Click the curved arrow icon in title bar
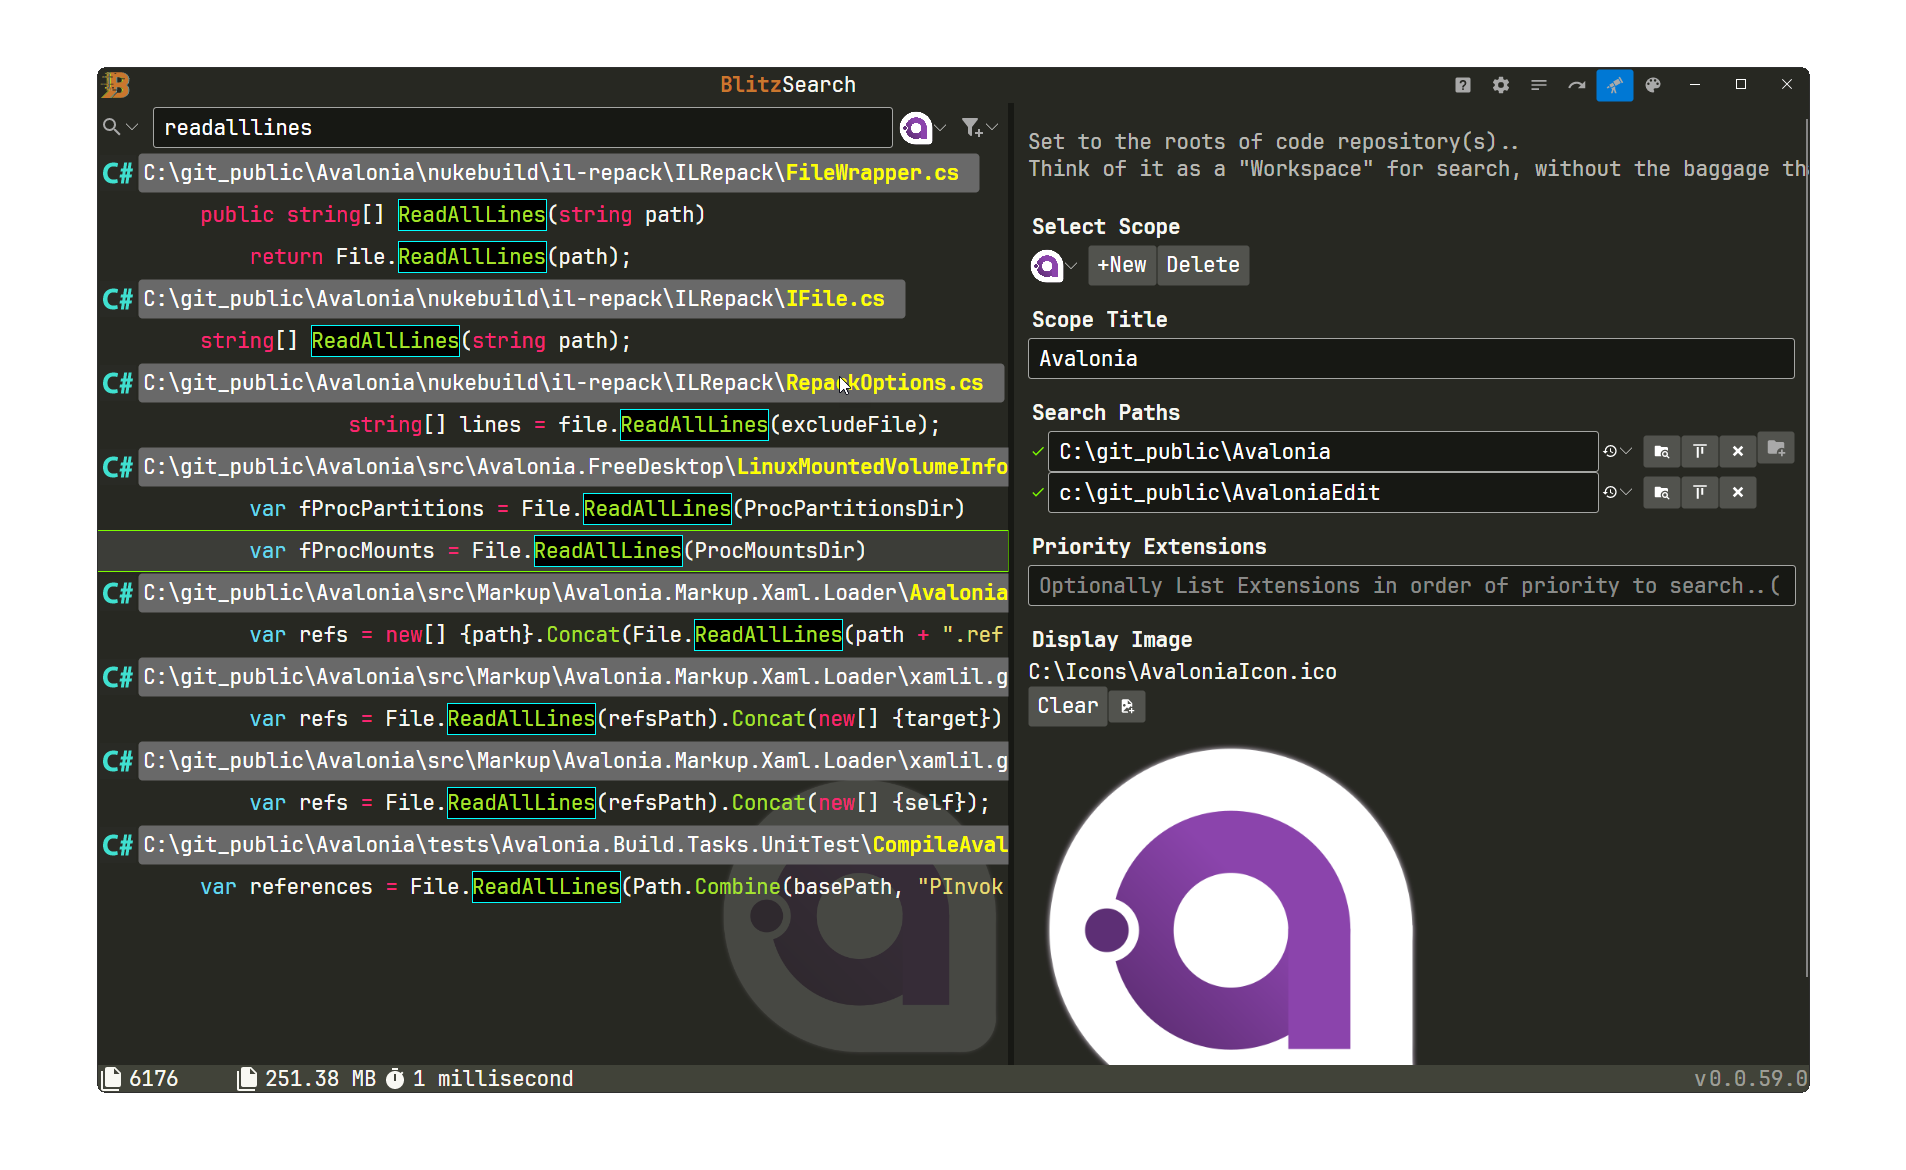Screen dimensions: 1906x1170 pyautogui.click(x=1577, y=85)
